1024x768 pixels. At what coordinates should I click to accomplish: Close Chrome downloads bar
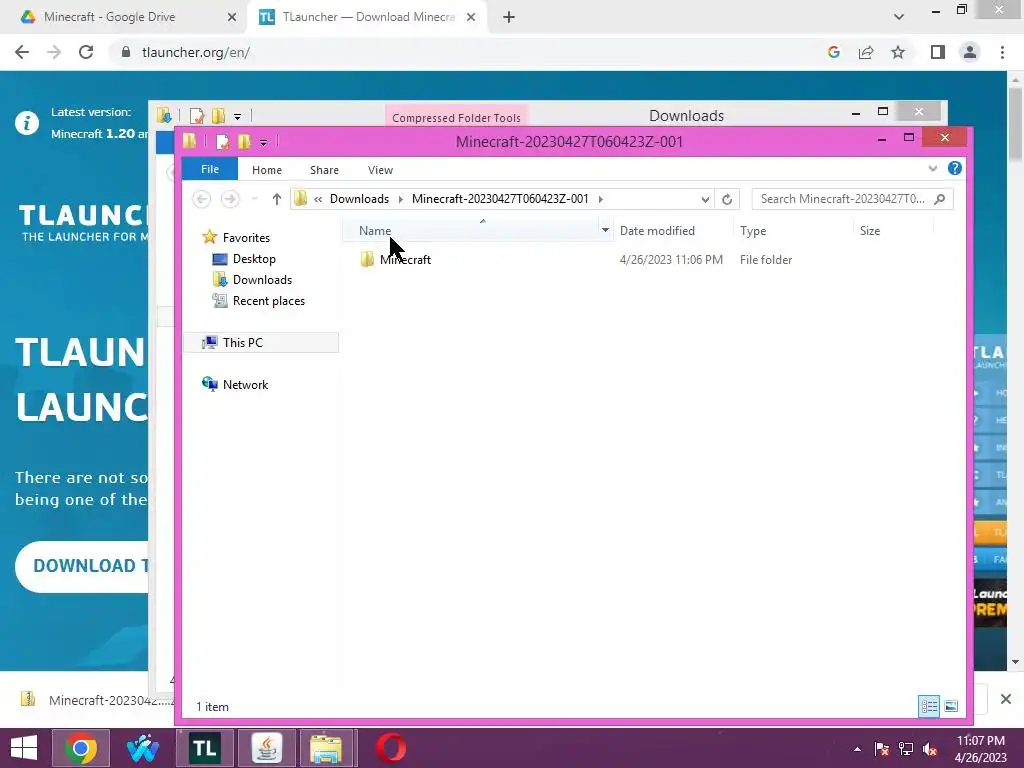1006,699
